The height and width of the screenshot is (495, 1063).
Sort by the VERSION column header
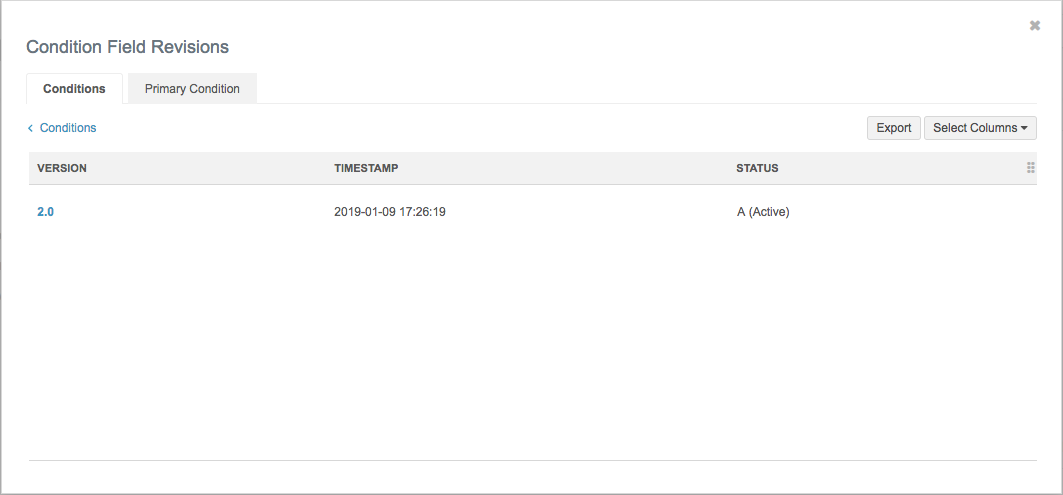(x=62, y=168)
